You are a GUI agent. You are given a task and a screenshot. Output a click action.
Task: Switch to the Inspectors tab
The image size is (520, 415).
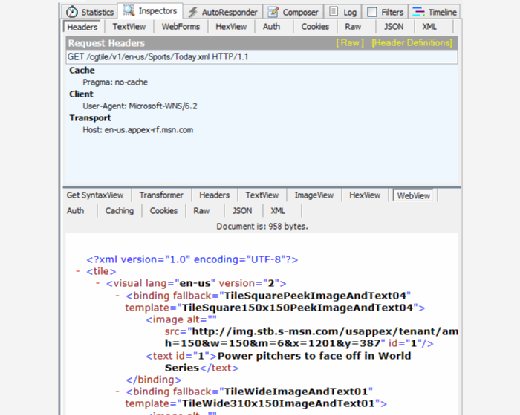coord(150,11)
